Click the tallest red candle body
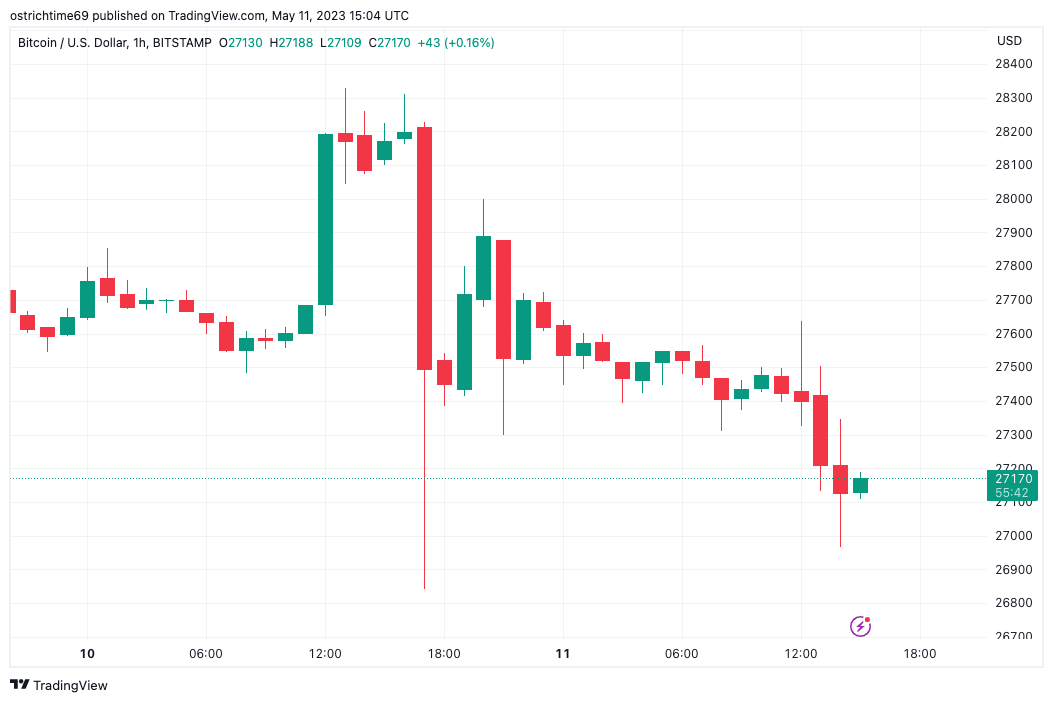This screenshot has width=1053, height=702. pos(424,248)
